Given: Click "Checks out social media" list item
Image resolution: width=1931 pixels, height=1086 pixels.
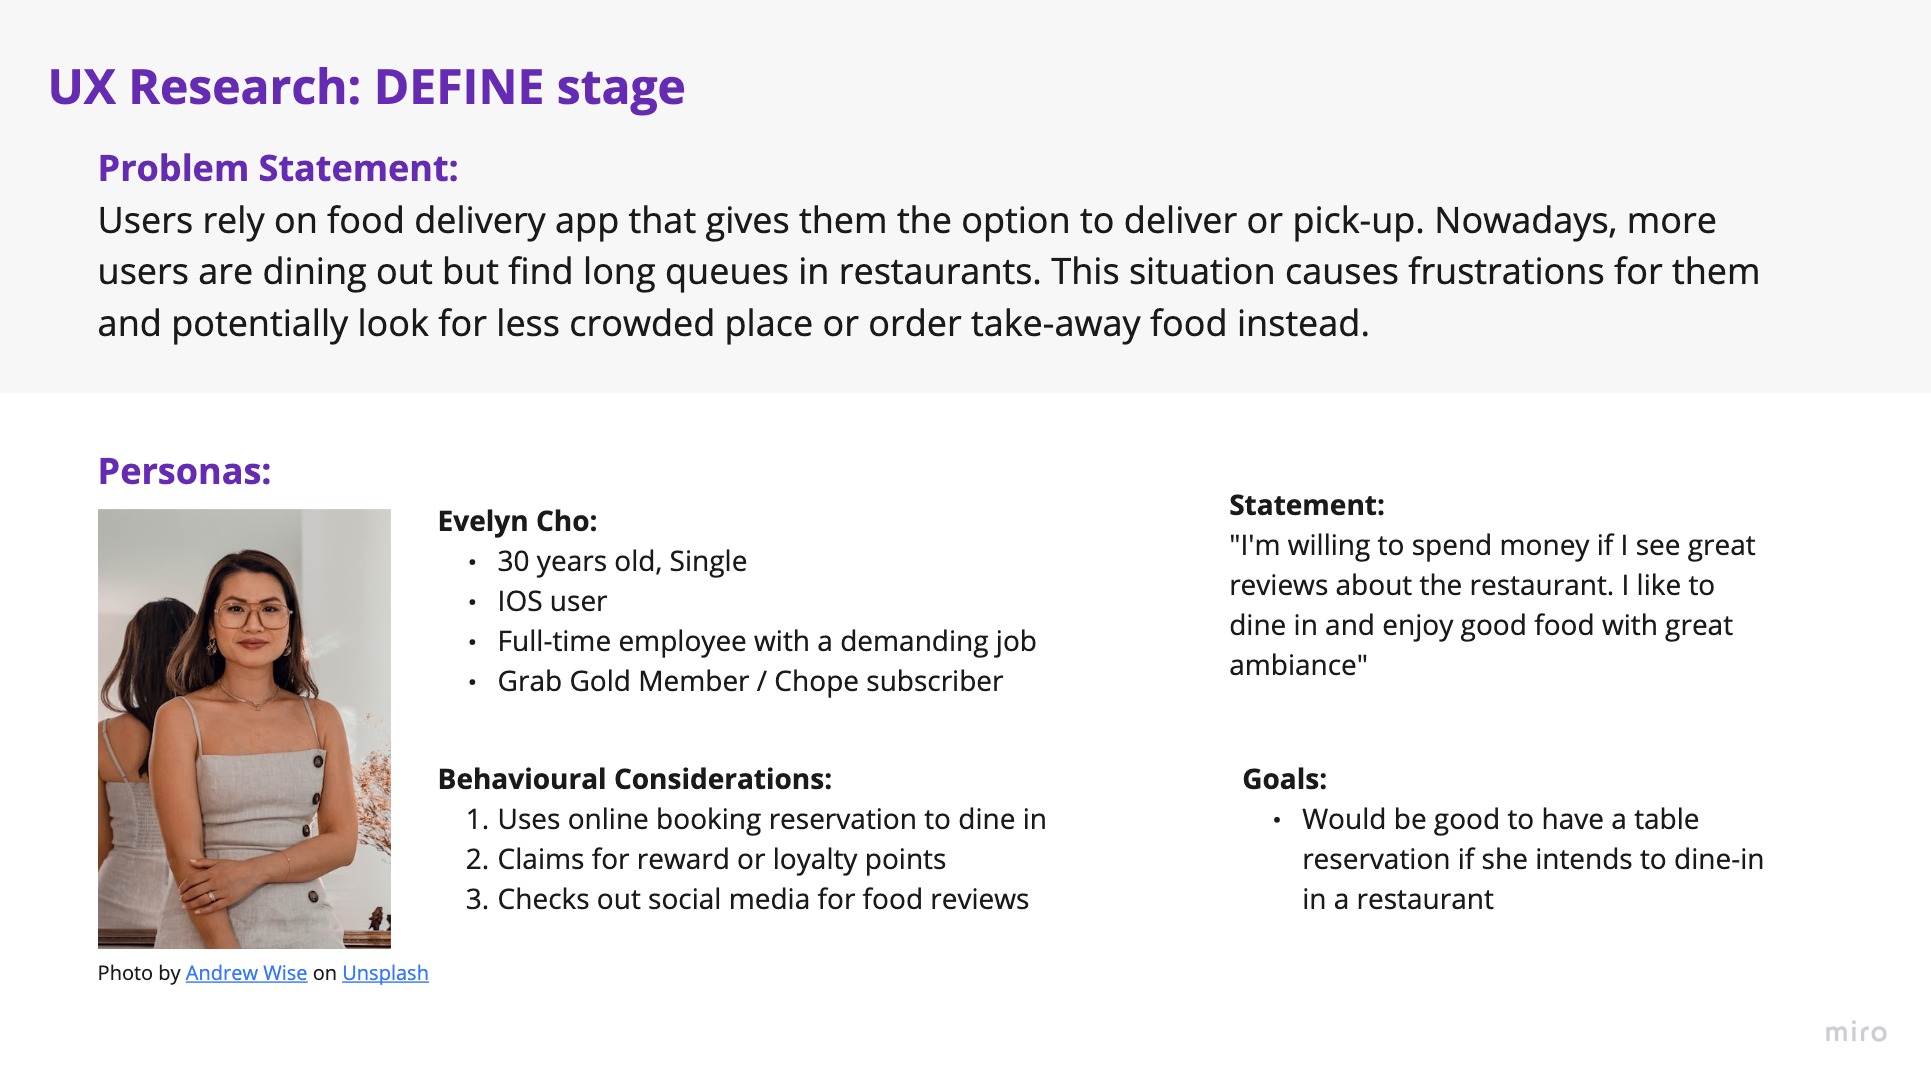Looking at the screenshot, I should (762, 899).
